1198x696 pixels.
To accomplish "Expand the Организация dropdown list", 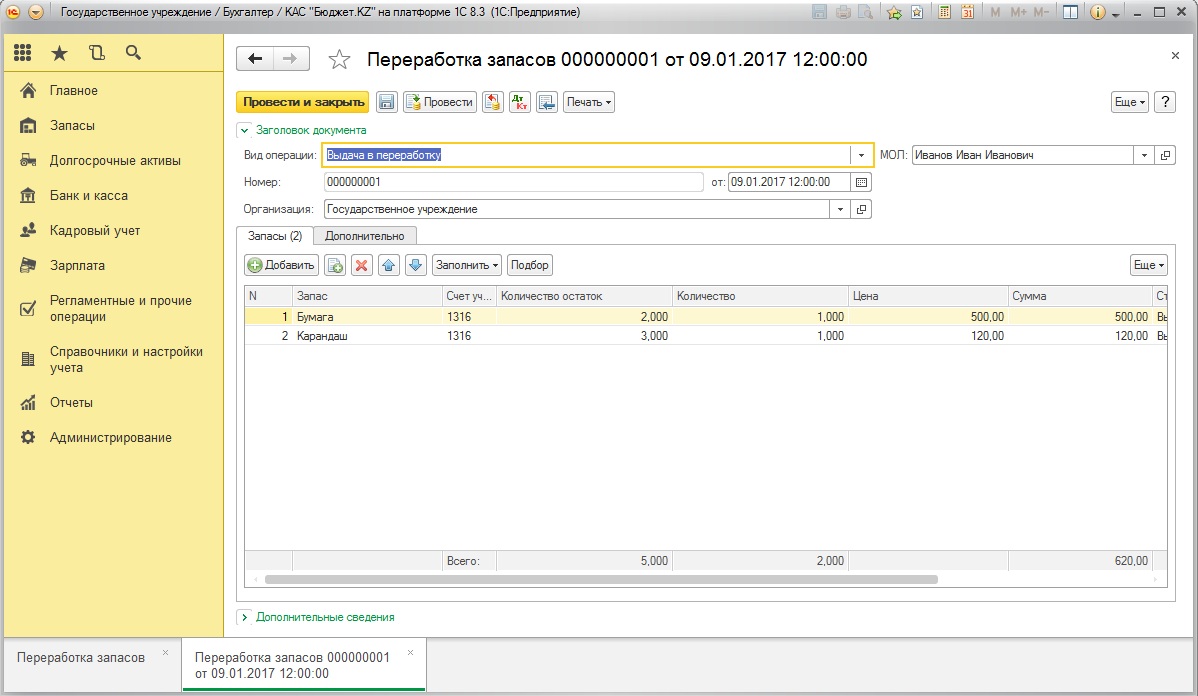I will click(840, 209).
